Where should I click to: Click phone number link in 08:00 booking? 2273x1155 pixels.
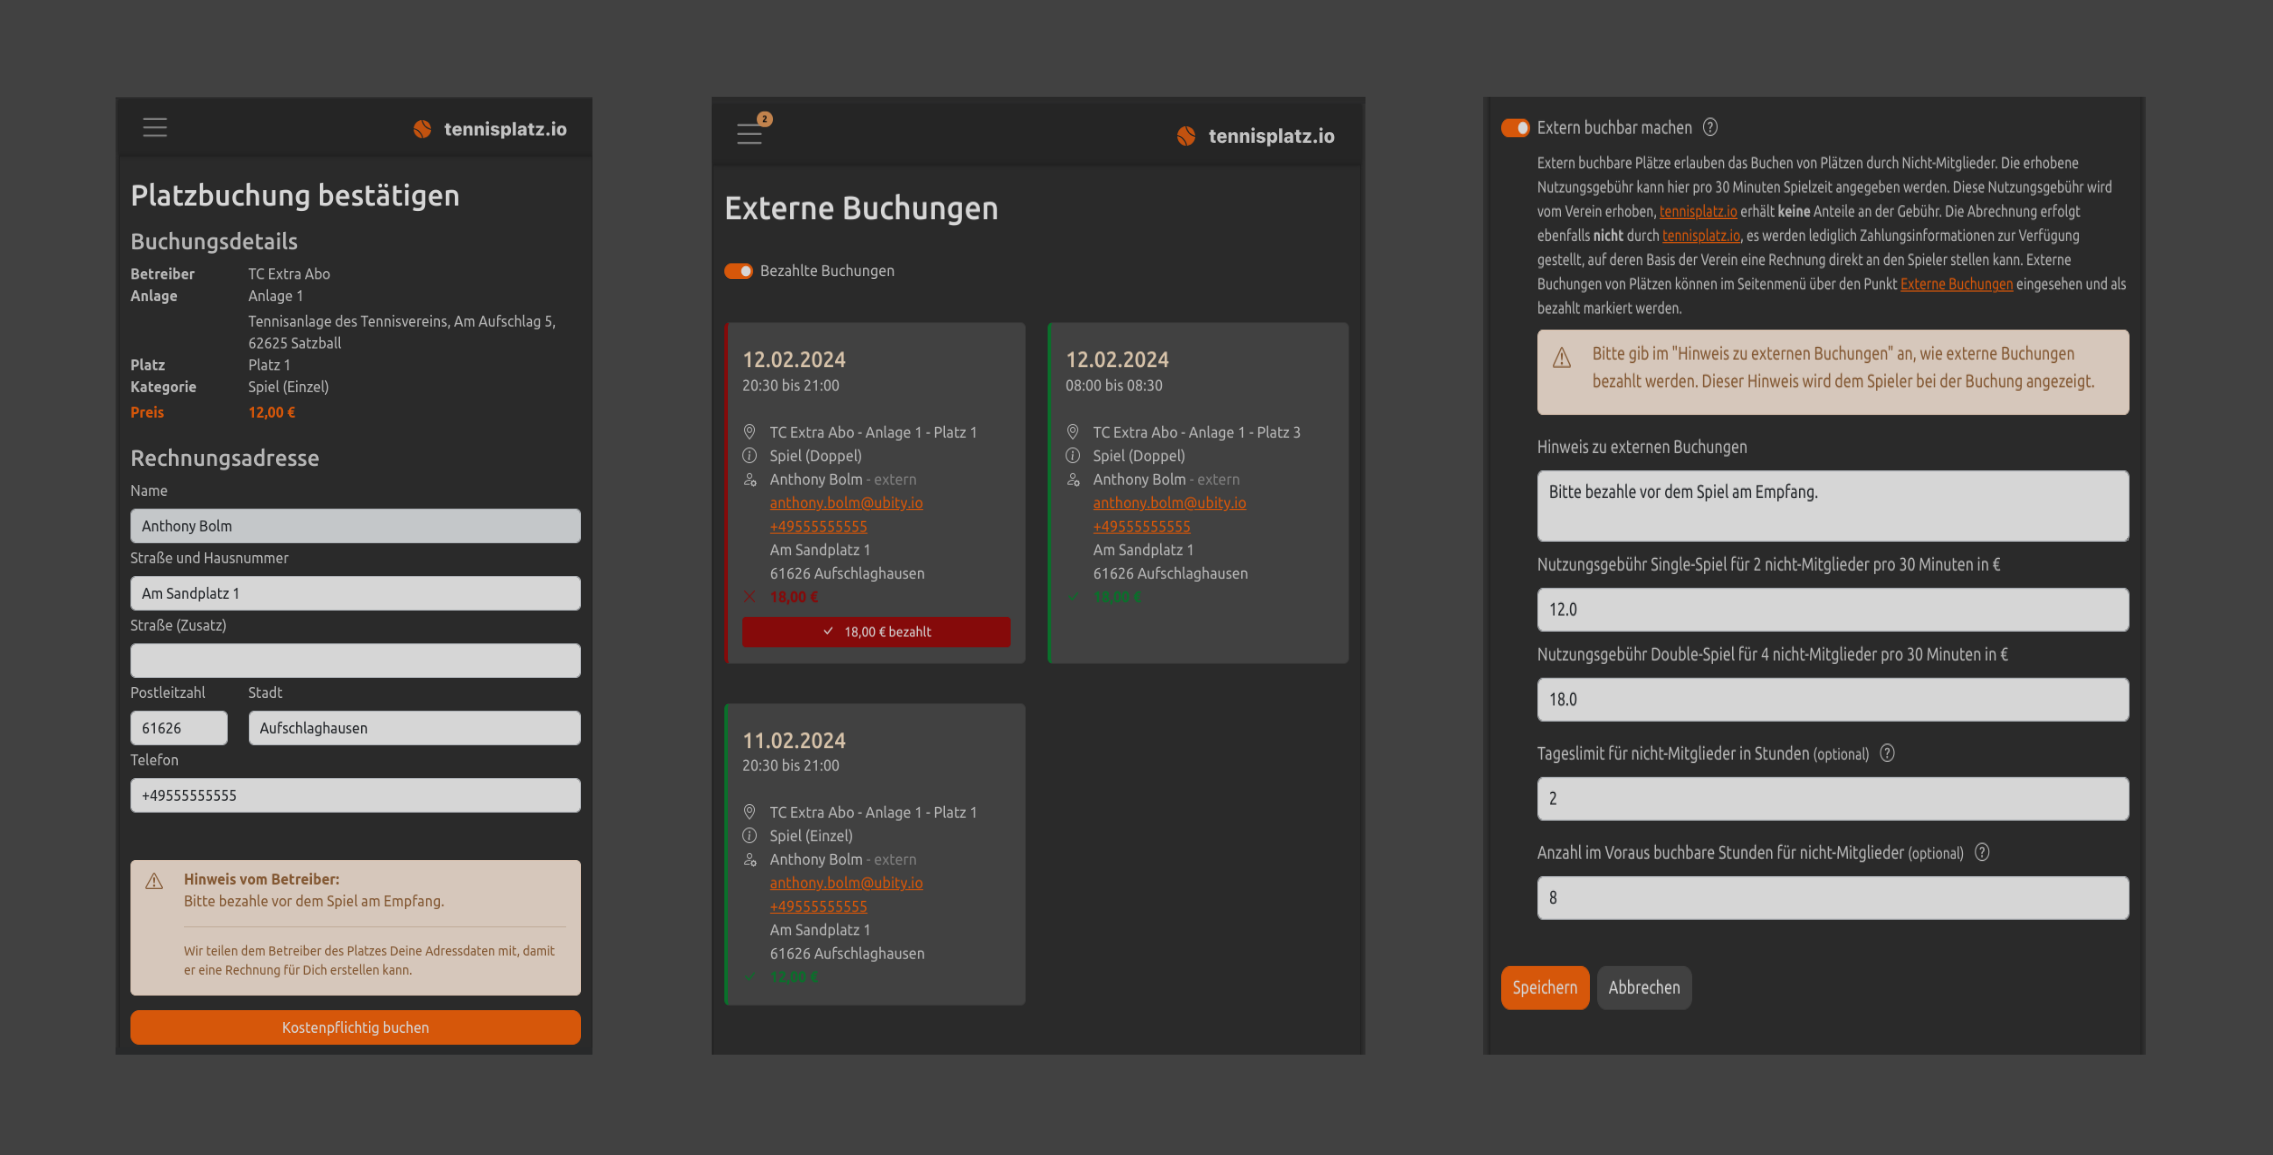pyautogui.click(x=1141, y=527)
